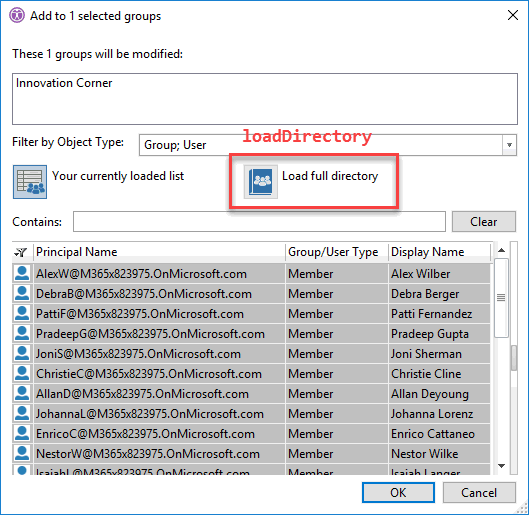Click the user icon beside NestorW
The image size is (529, 515).
[x=22, y=453]
